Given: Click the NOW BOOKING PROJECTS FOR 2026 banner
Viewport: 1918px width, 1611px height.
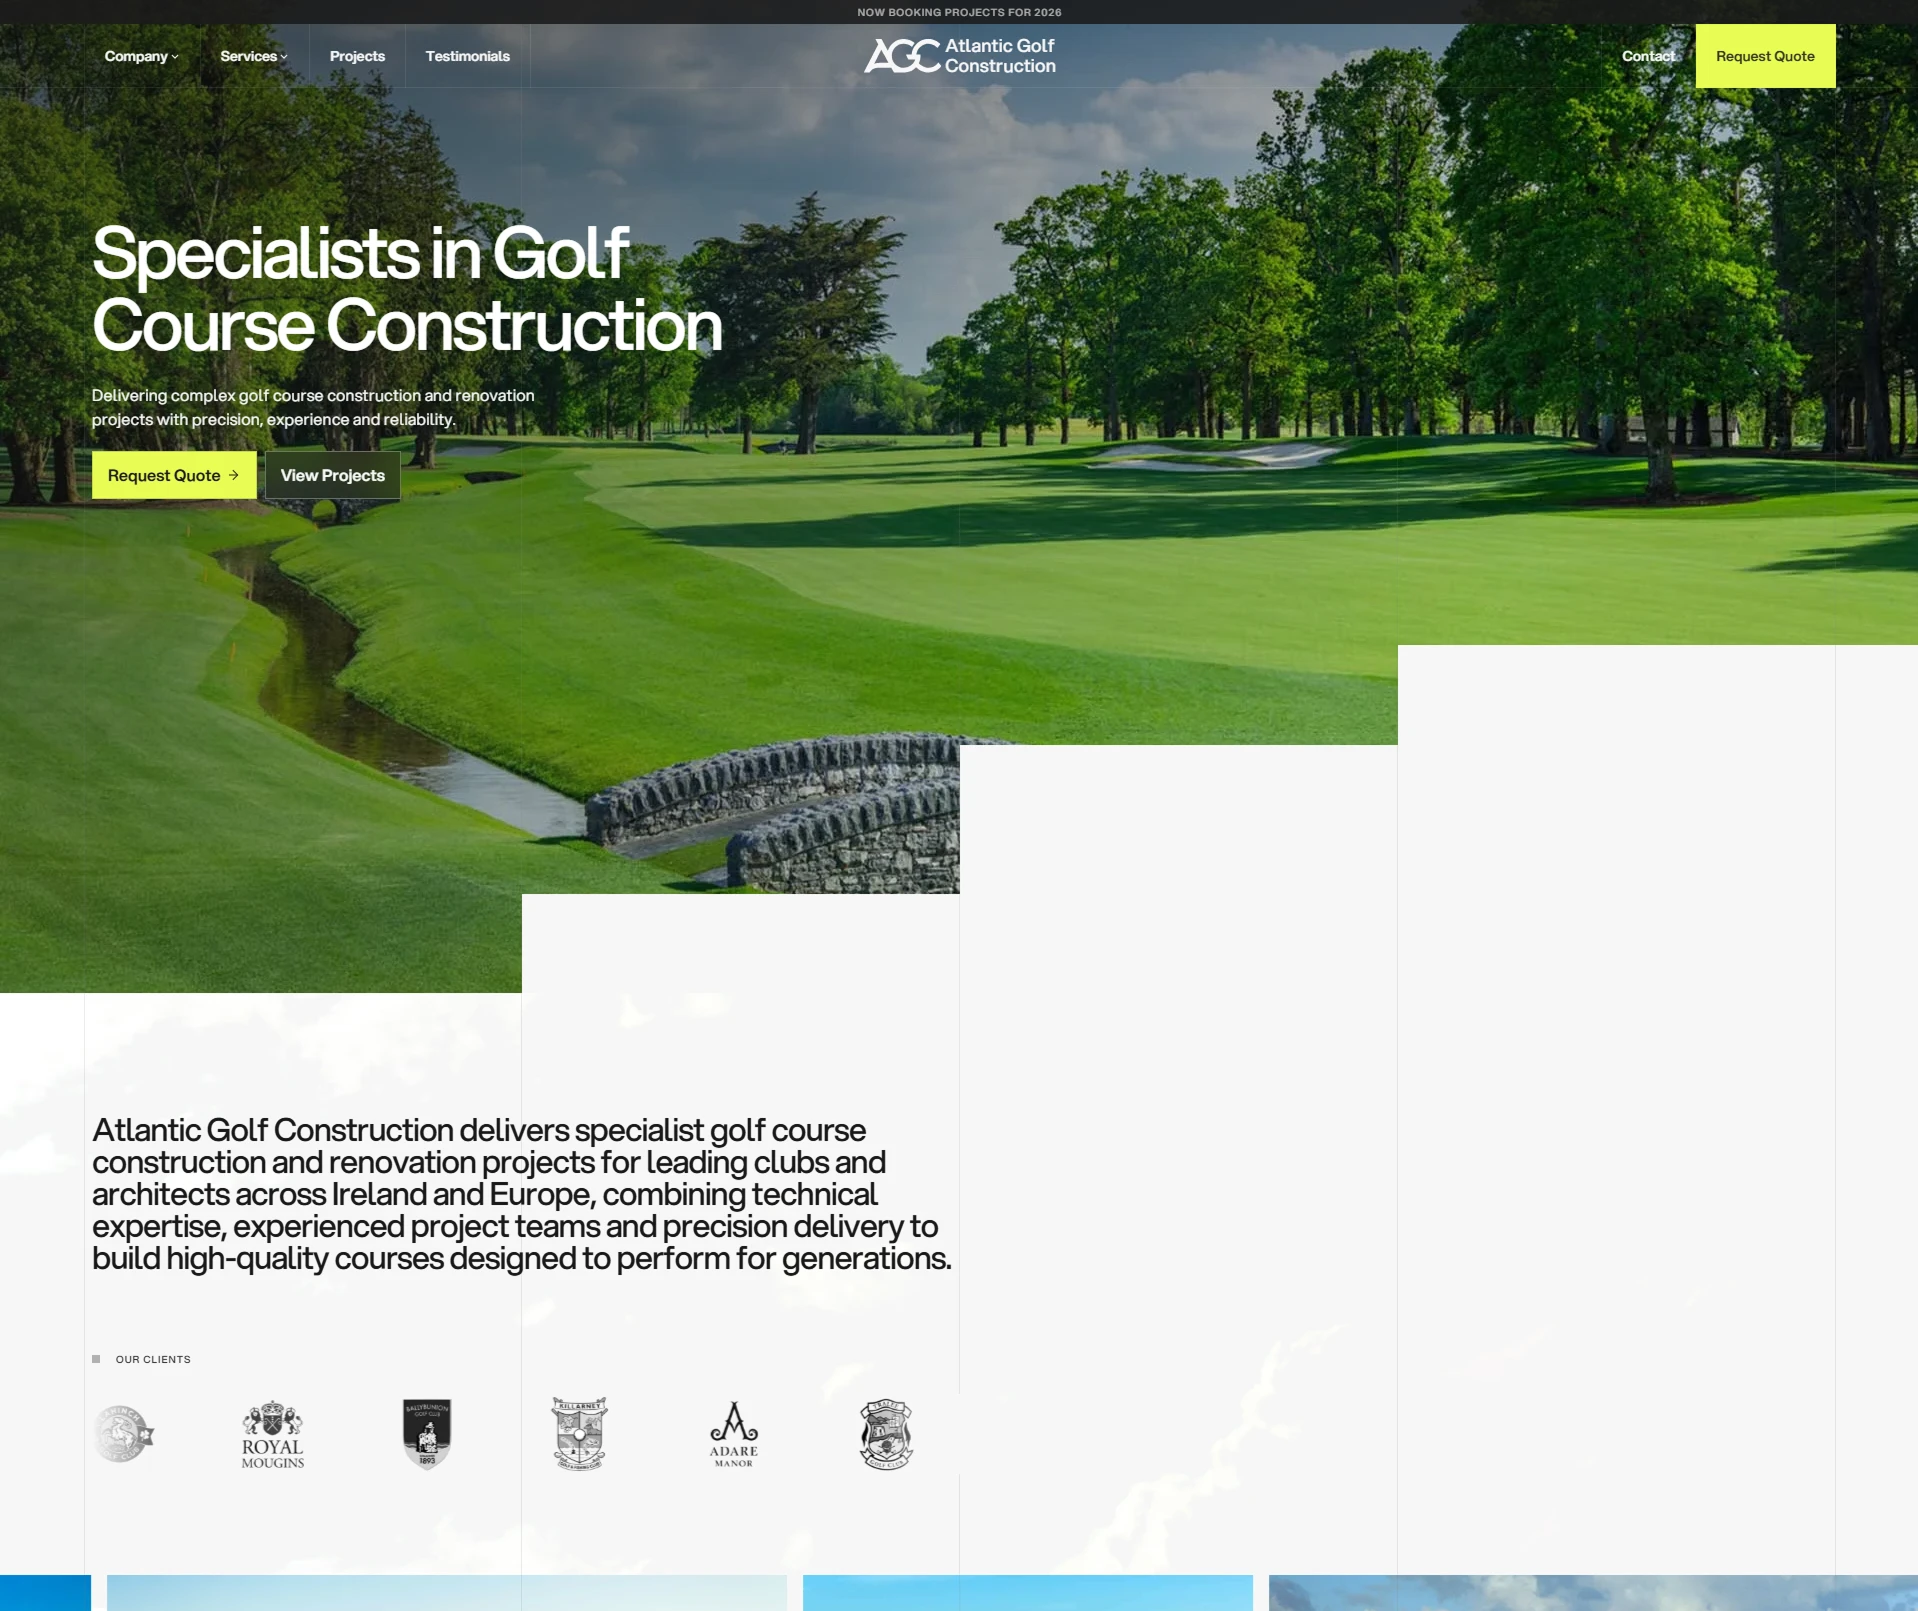Looking at the screenshot, I should pyautogui.click(x=958, y=12).
